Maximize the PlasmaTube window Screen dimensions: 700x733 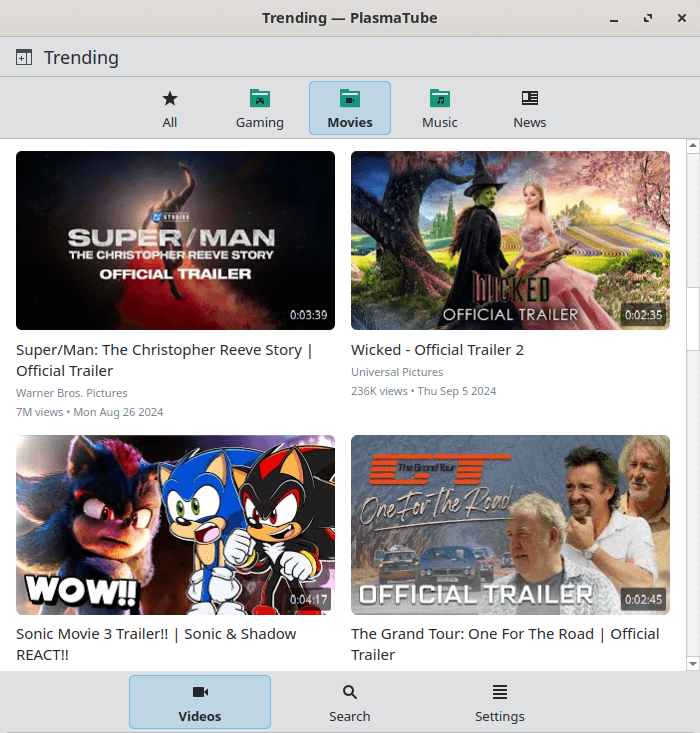(648, 18)
